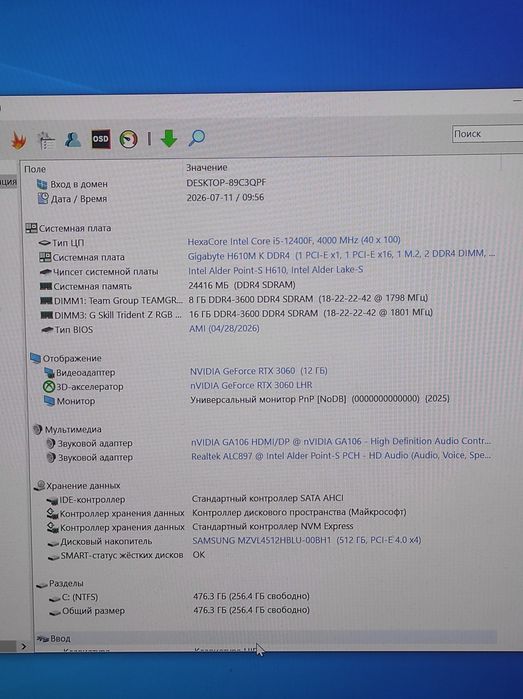523x699 pixels.
Task: Click the Тип ЦП processor icon
Action: pyautogui.click(x=45, y=243)
